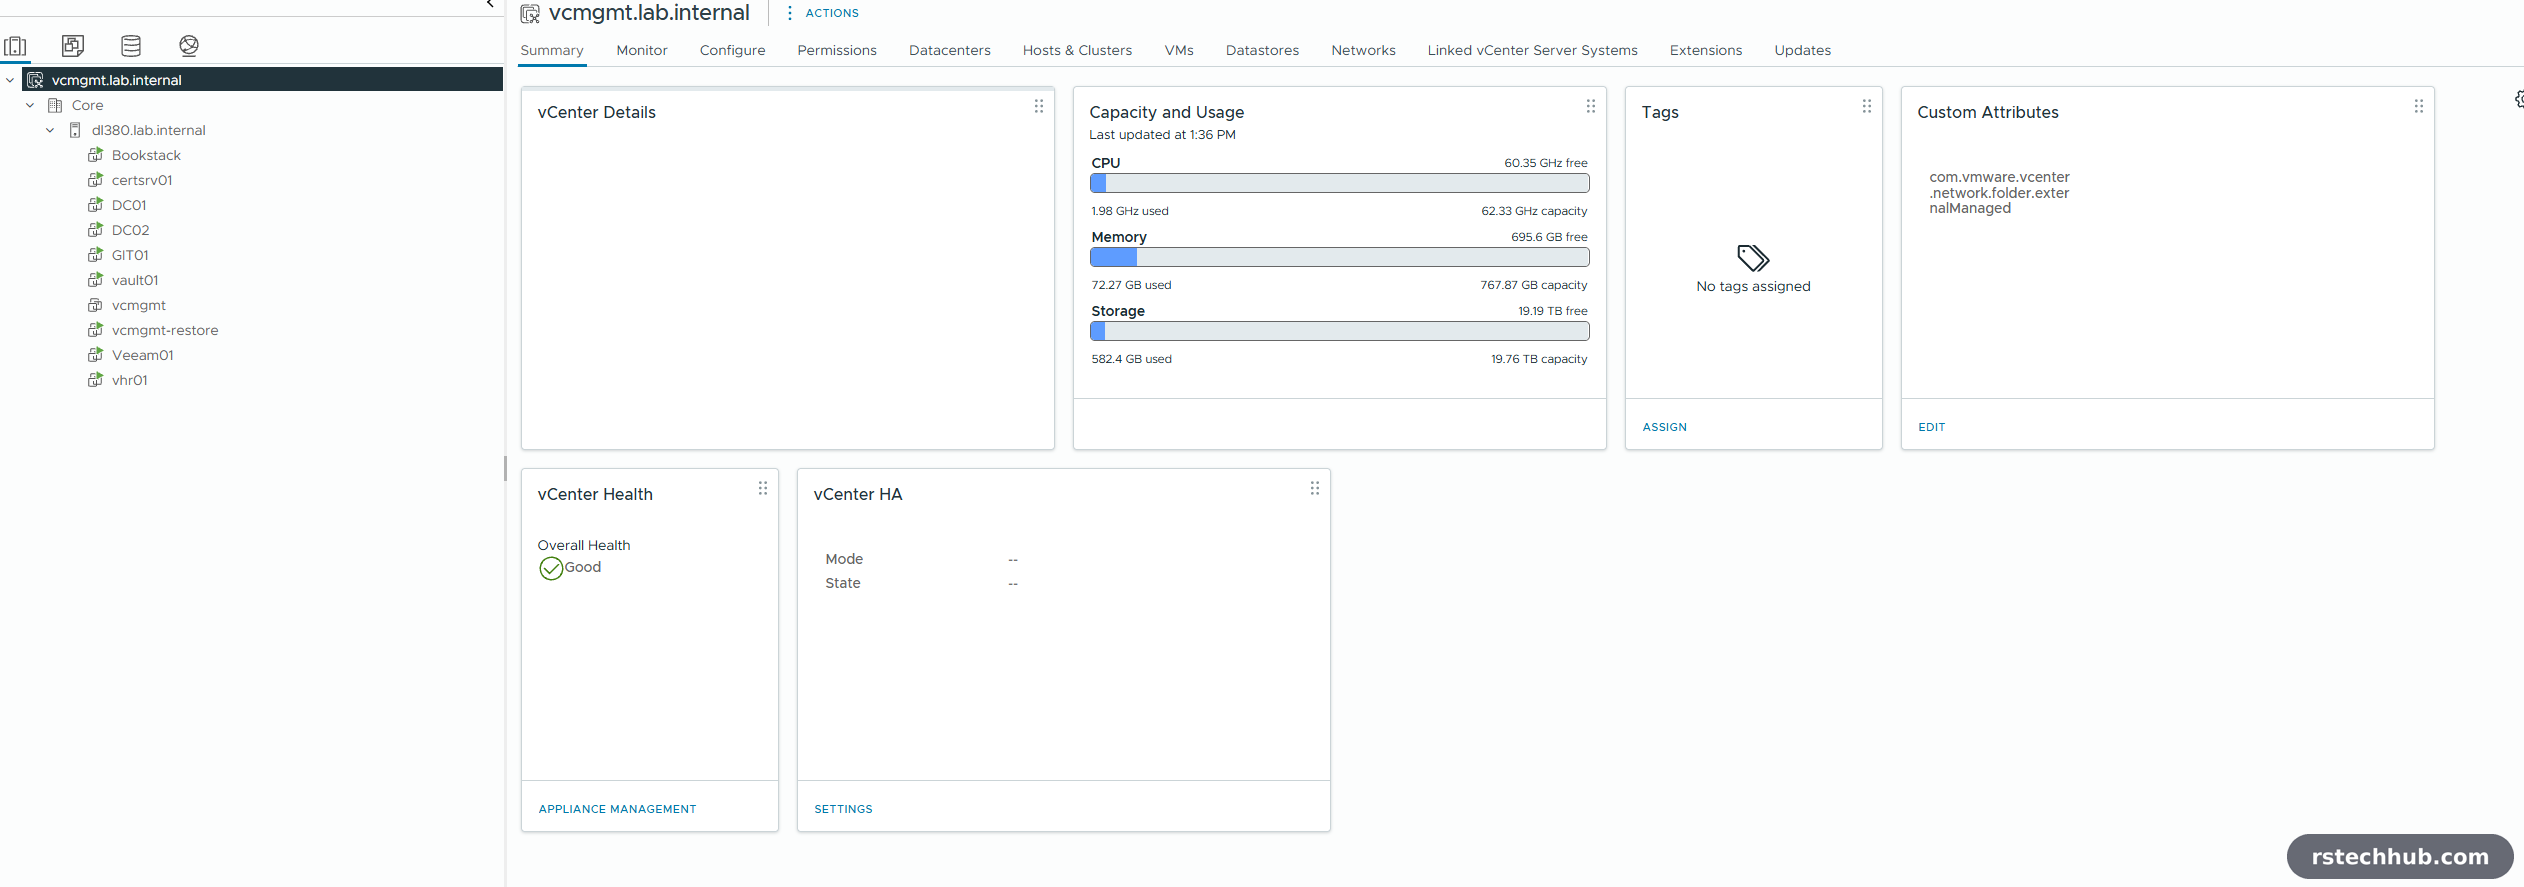Select the DC01 virtual machine

point(129,205)
